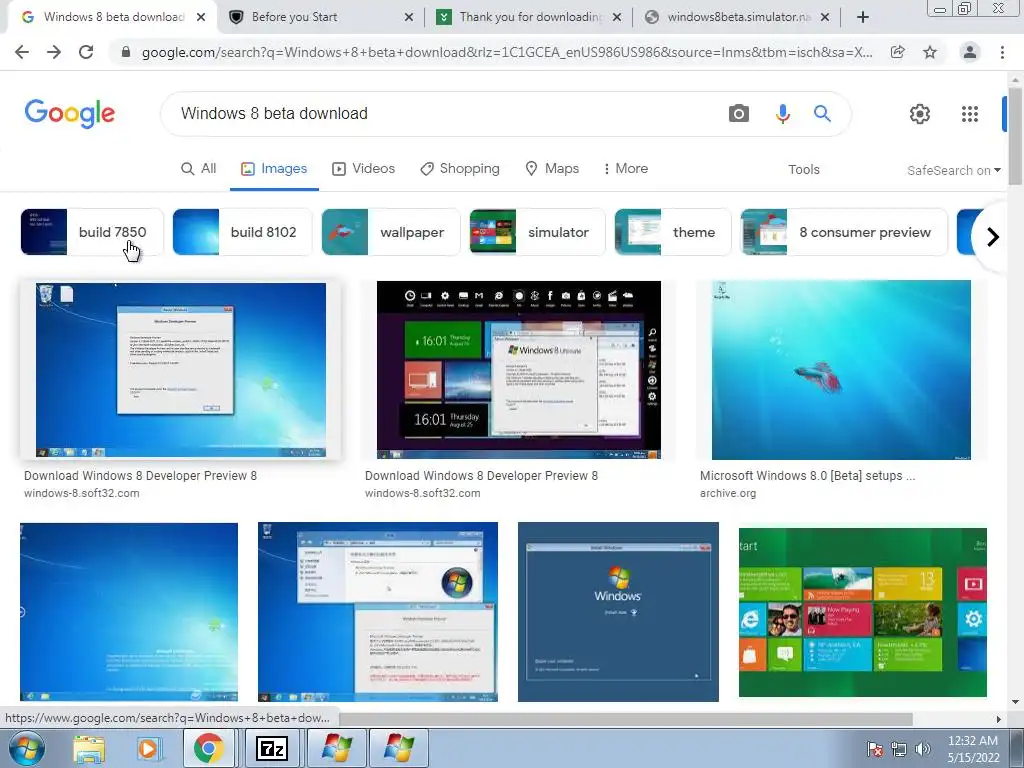
Task: Open the betta fish wallpaper thumbnail
Action: (x=841, y=370)
